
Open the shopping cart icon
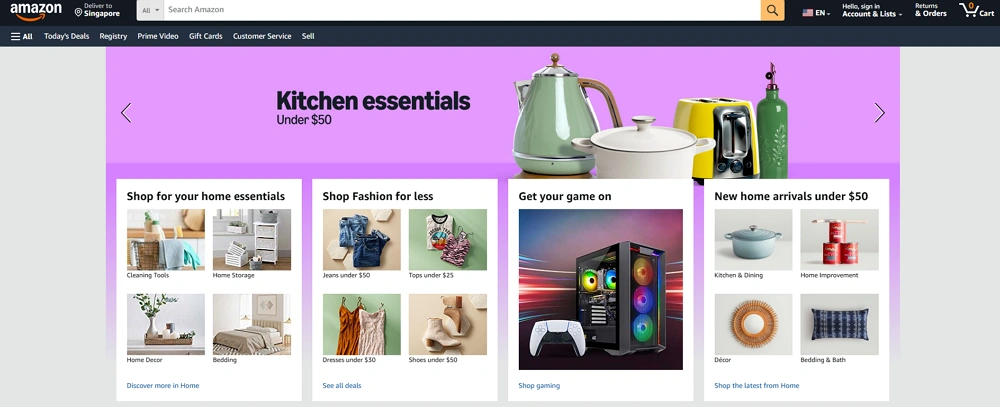[x=976, y=10]
